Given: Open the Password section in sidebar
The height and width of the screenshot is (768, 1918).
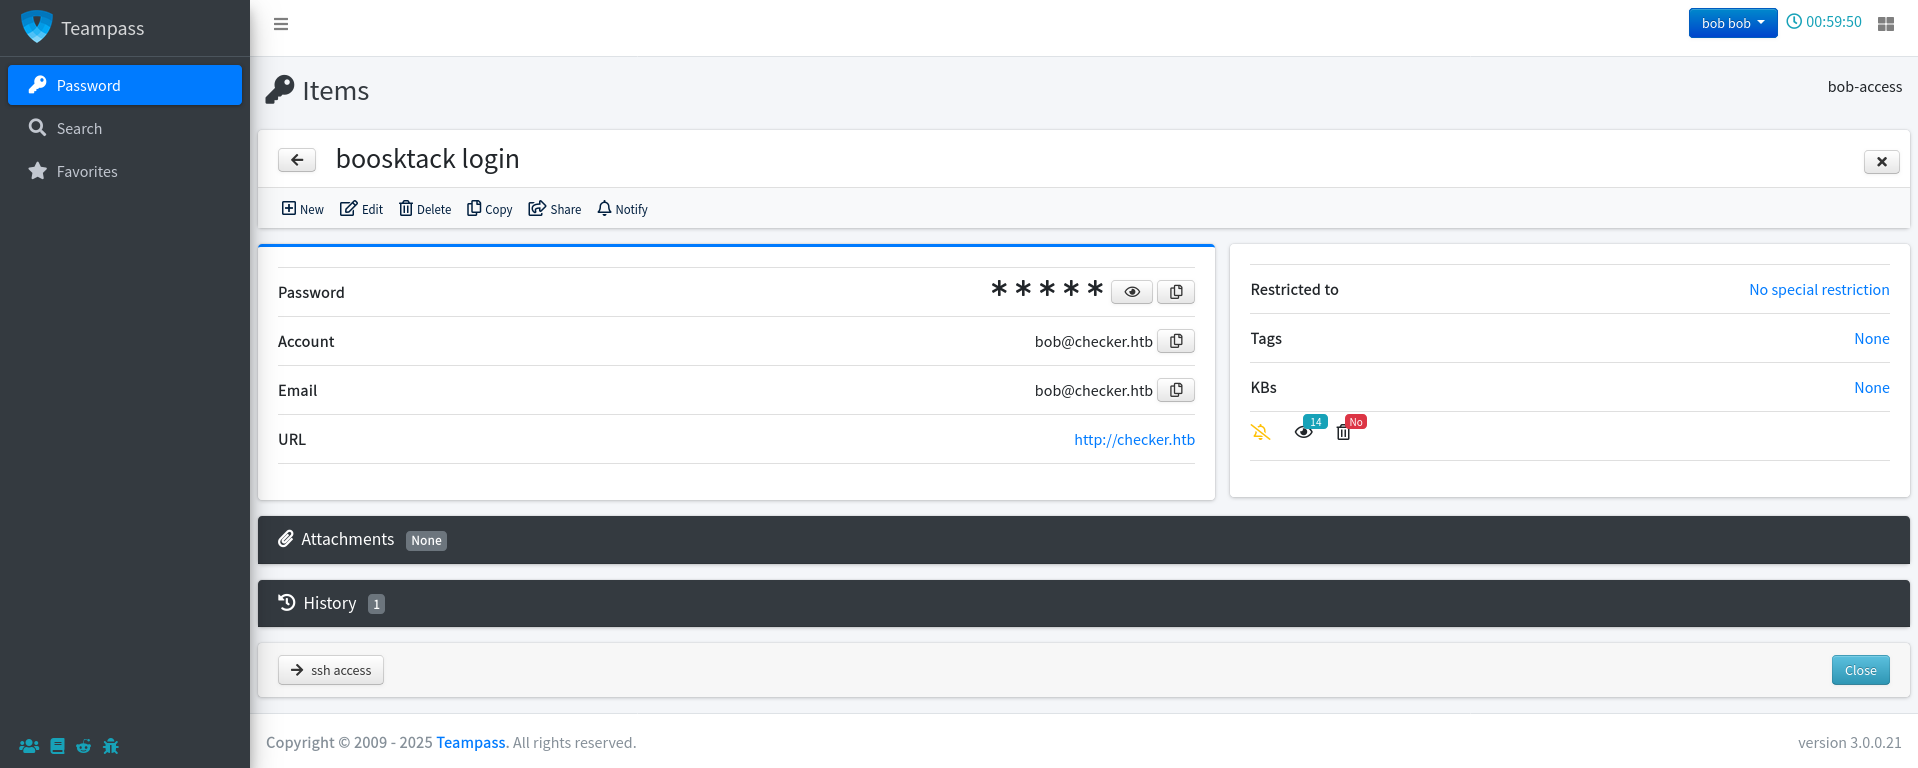Looking at the screenshot, I should click(125, 85).
